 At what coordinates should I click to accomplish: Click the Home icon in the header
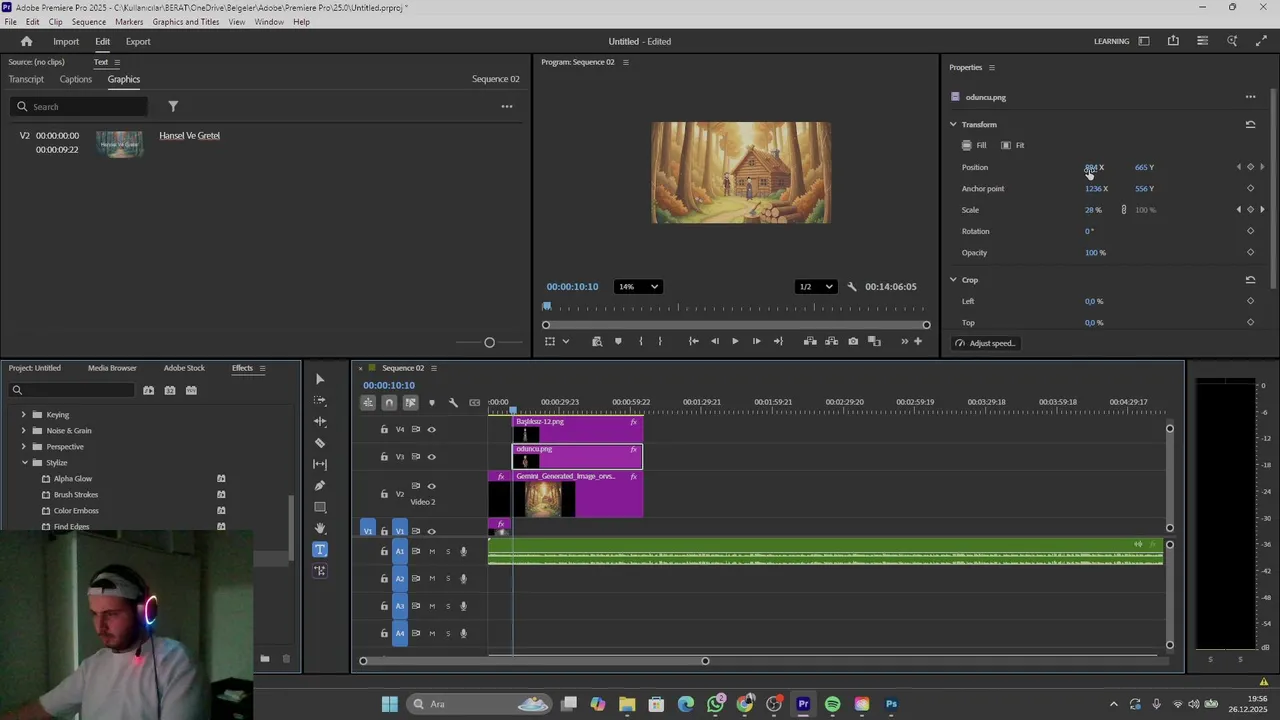(x=27, y=42)
